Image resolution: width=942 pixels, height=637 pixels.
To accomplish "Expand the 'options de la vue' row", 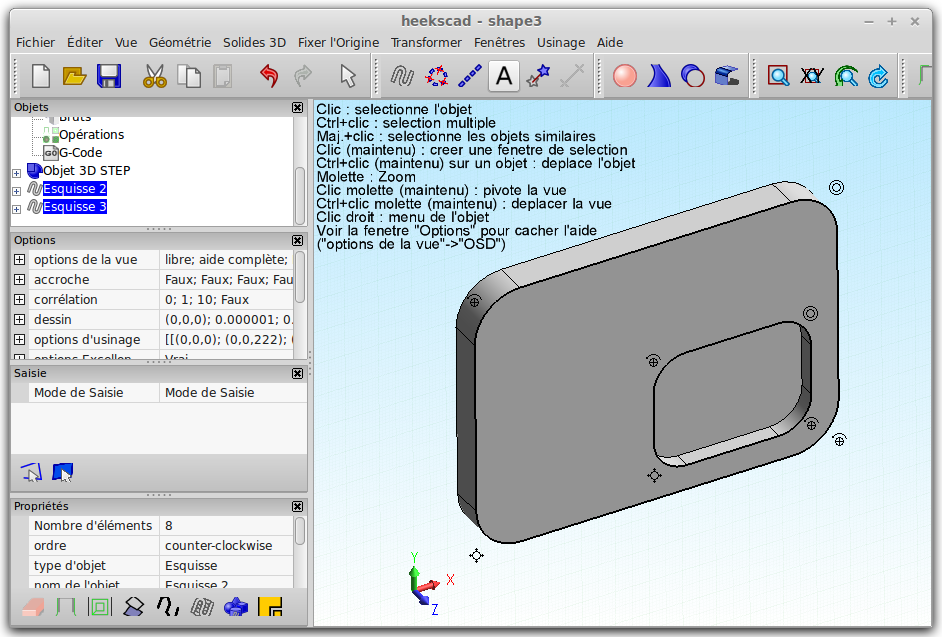I will (19, 260).
